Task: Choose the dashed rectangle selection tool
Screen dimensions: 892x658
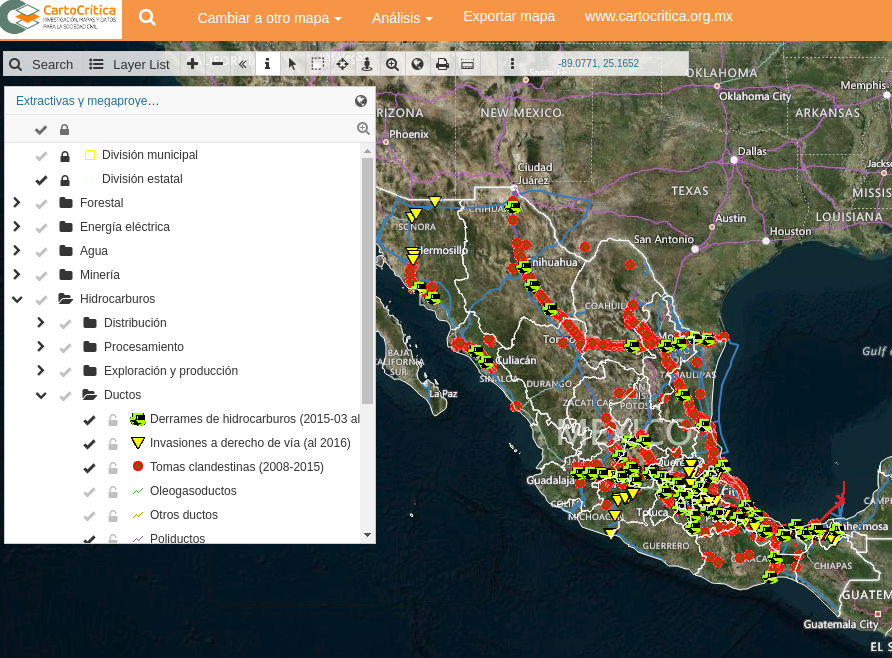Action: click(317, 64)
